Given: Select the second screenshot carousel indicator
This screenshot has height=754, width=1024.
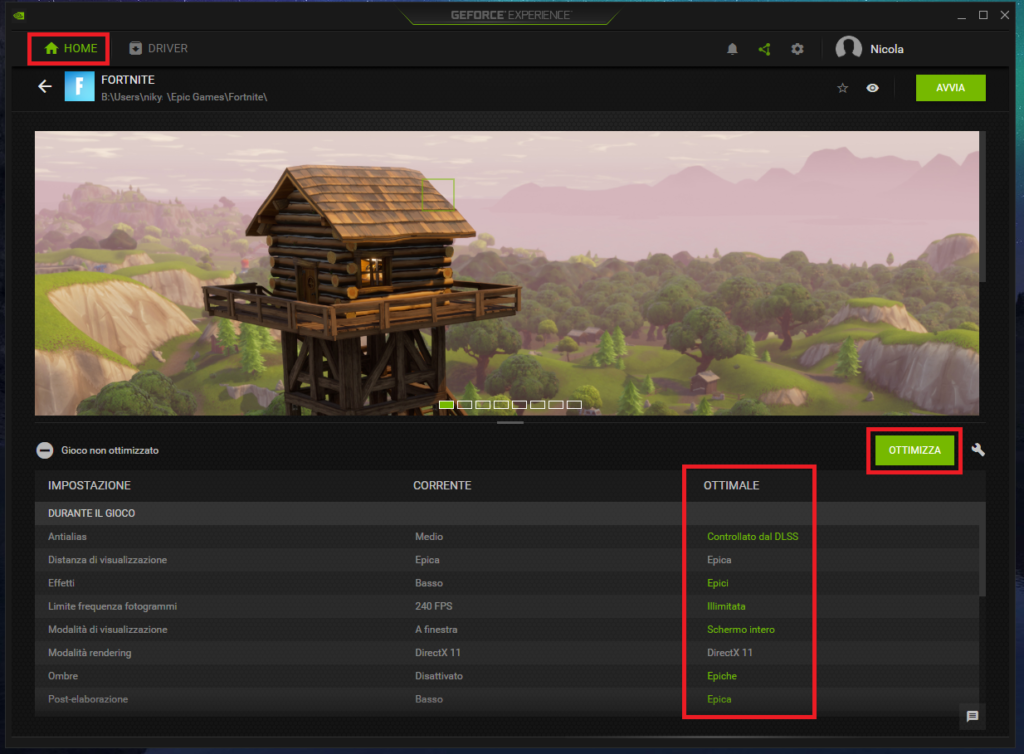Looking at the screenshot, I should (x=464, y=405).
